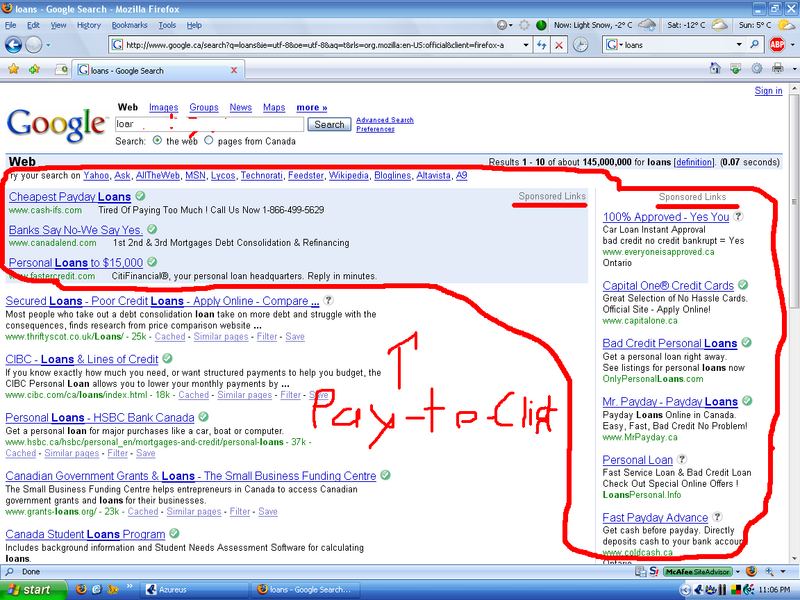Open the gear icon in the tab bar toolbar
This screenshot has width=800, height=600.
[757, 68]
